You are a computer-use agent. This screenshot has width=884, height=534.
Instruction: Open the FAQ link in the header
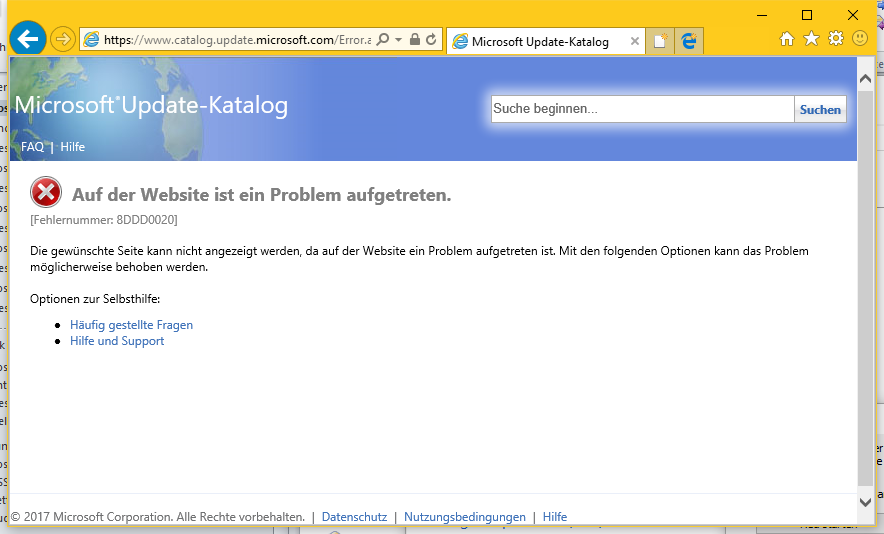pos(33,147)
